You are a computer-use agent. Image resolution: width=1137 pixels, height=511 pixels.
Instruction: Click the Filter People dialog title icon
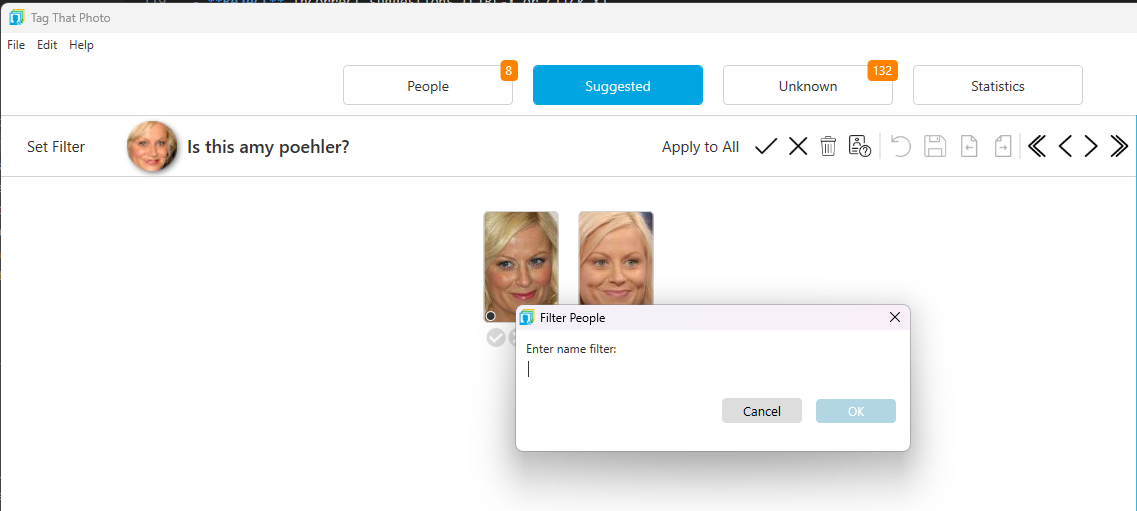click(x=527, y=317)
